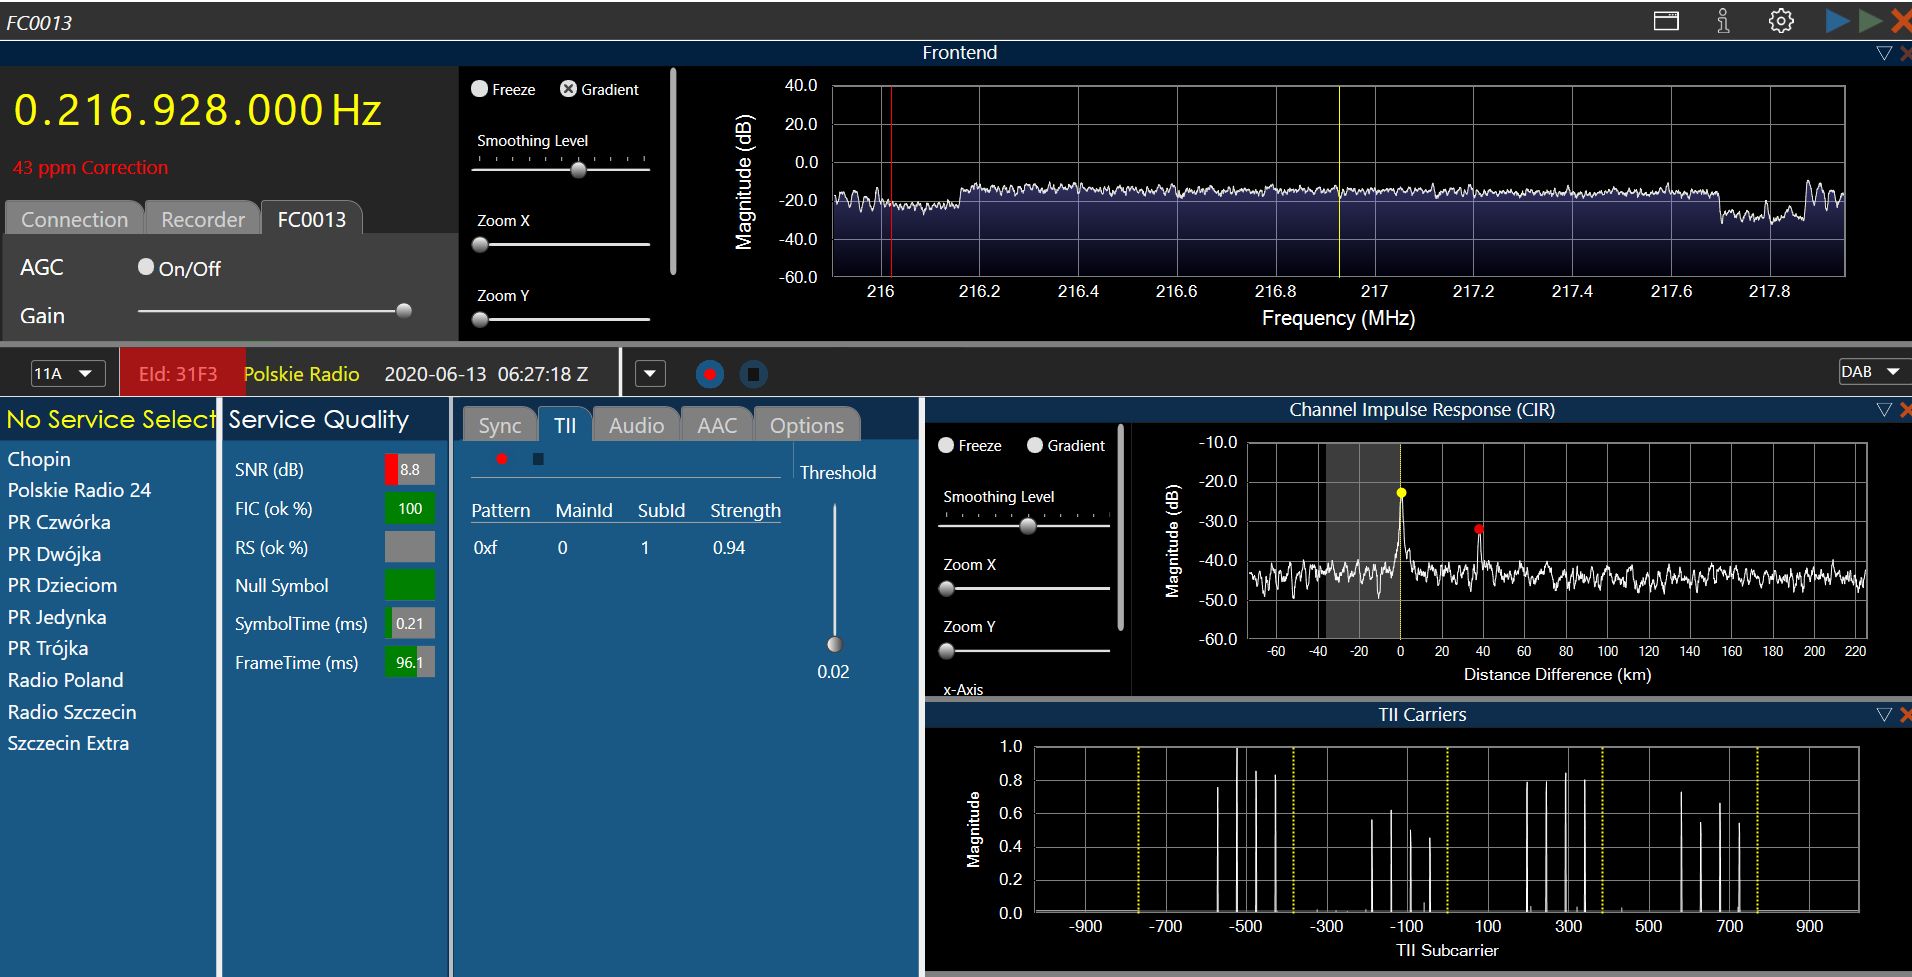The image size is (1912, 977).
Task: Click the 0.216.928.000 Hz frequency display
Action: 198,110
